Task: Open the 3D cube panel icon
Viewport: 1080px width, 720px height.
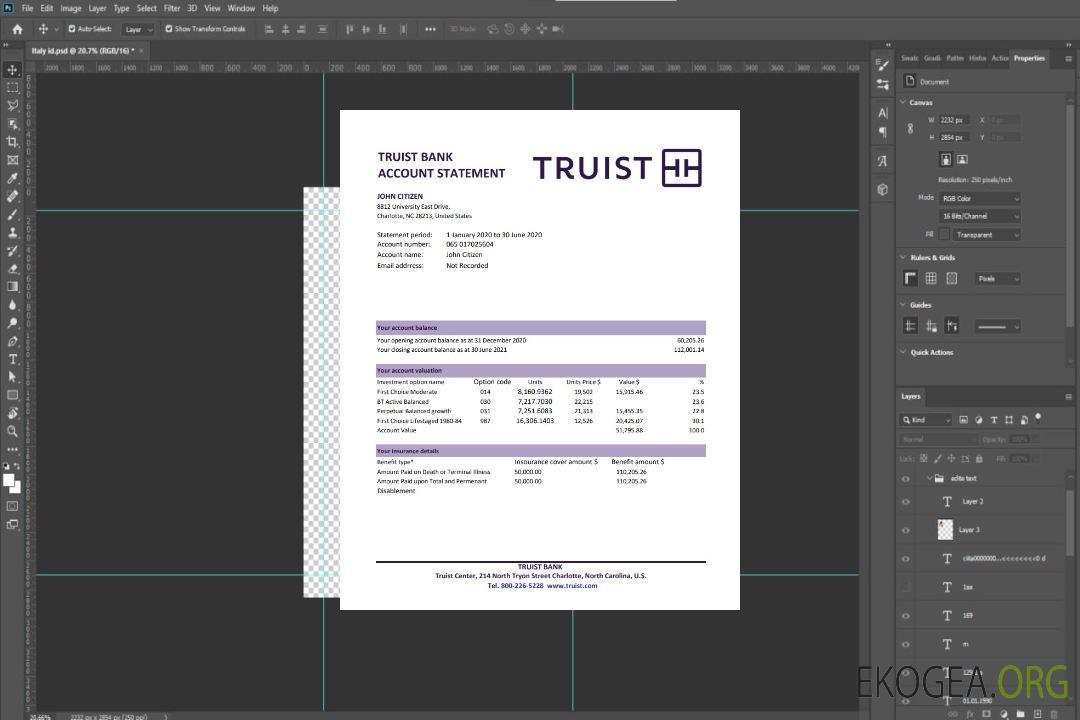Action: [x=882, y=189]
